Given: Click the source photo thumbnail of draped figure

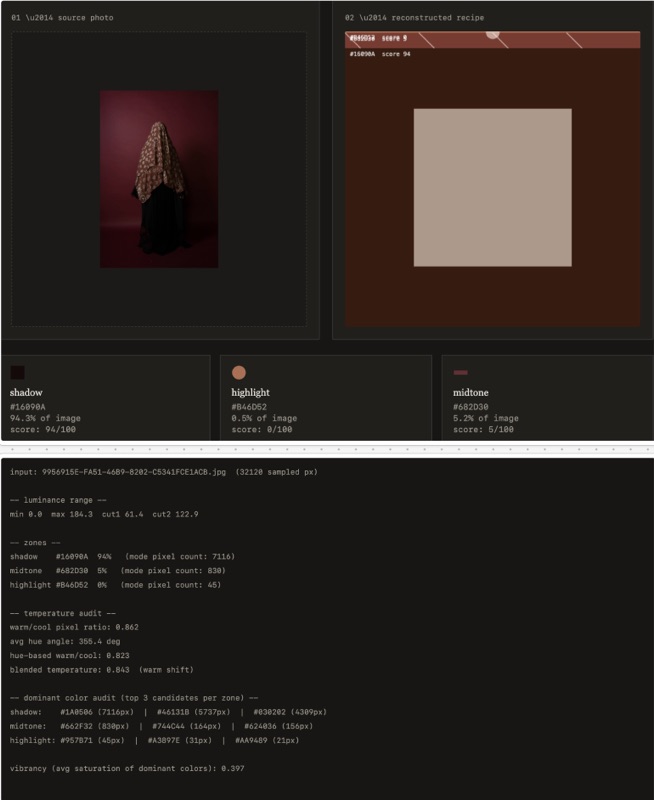Looking at the screenshot, I should [159, 179].
